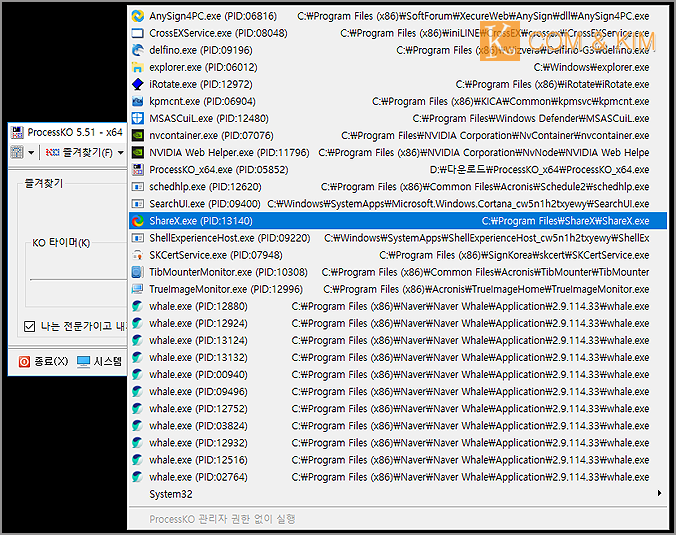Click the nvcontainer.exe NVIDIA icon
This screenshot has width=676, height=535.
[x=138, y=135]
